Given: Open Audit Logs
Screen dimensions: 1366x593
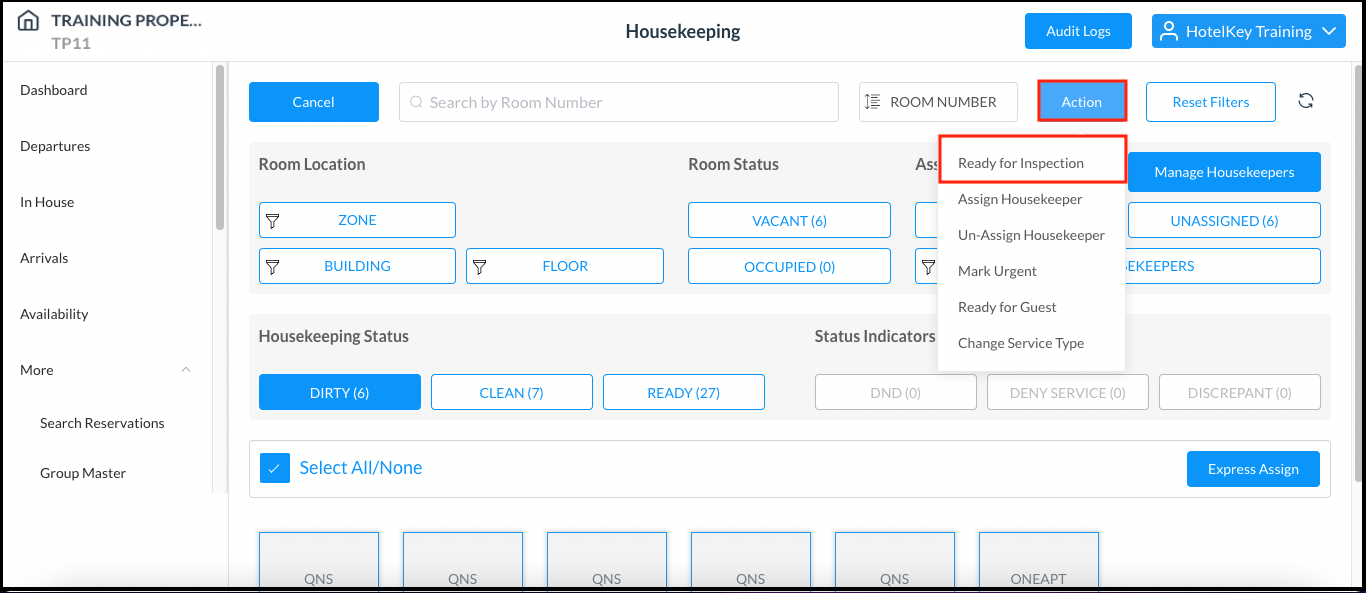Looking at the screenshot, I should coord(1078,31).
